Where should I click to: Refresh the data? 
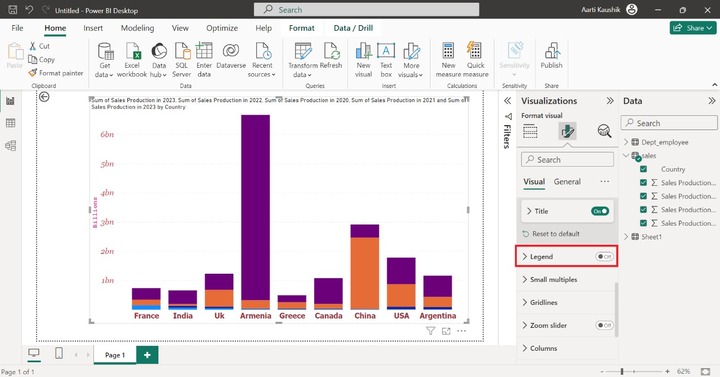point(331,56)
